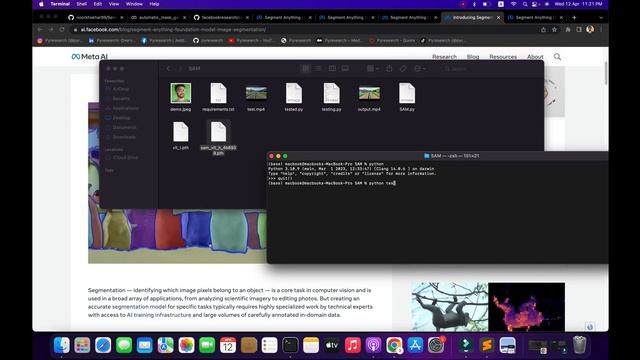Go forward in Finder window
Image resolution: width=640 pixels, height=360 pixels.
[180, 69]
